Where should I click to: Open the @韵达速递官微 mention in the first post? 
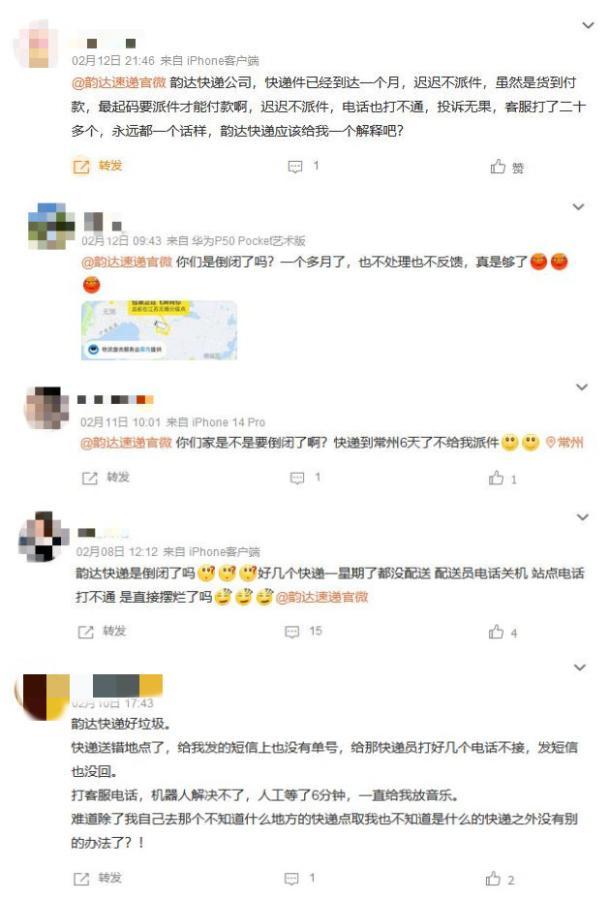tap(119, 83)
